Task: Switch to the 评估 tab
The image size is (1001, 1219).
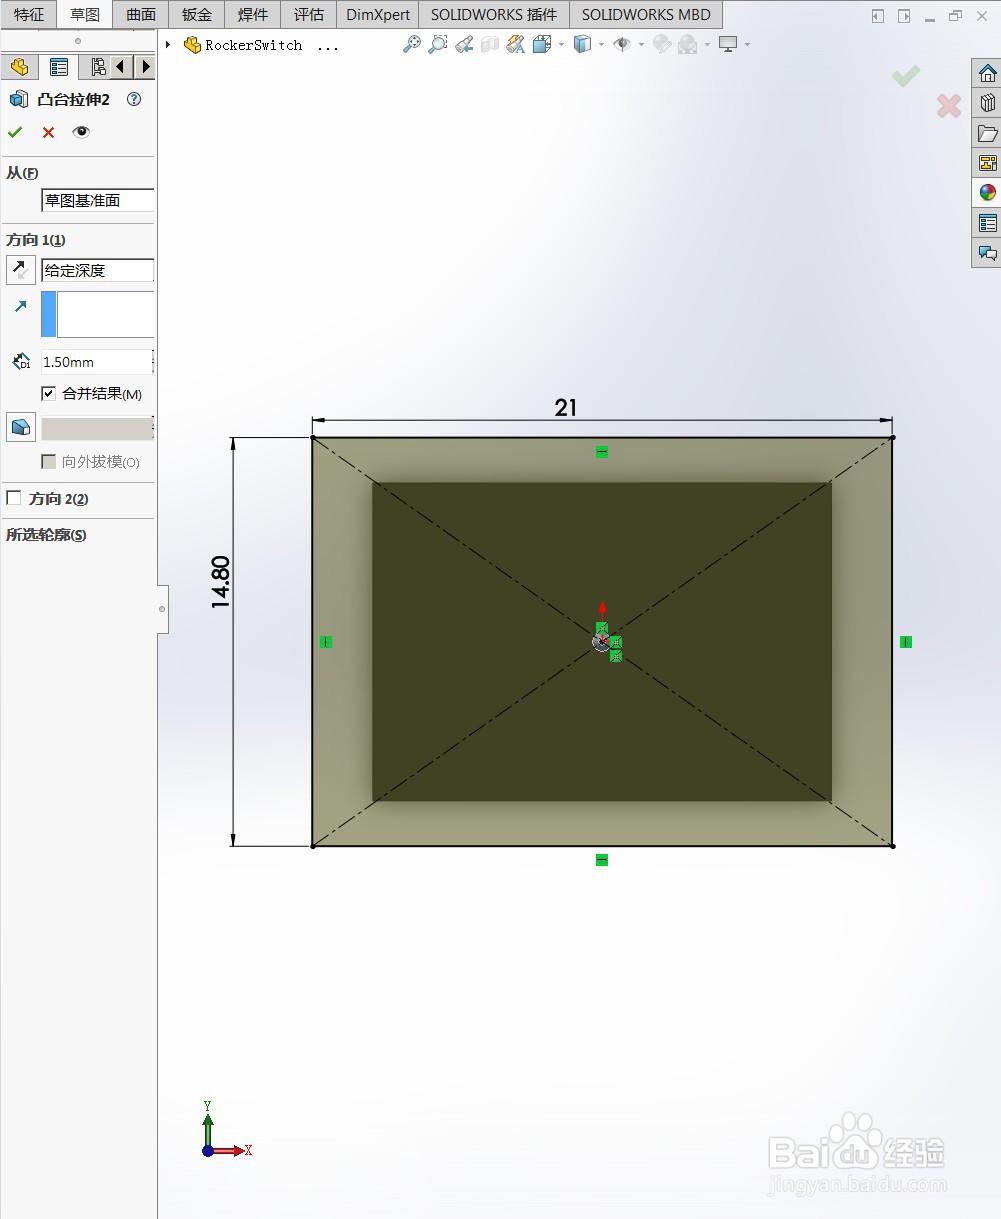Action: coord(309,14)
